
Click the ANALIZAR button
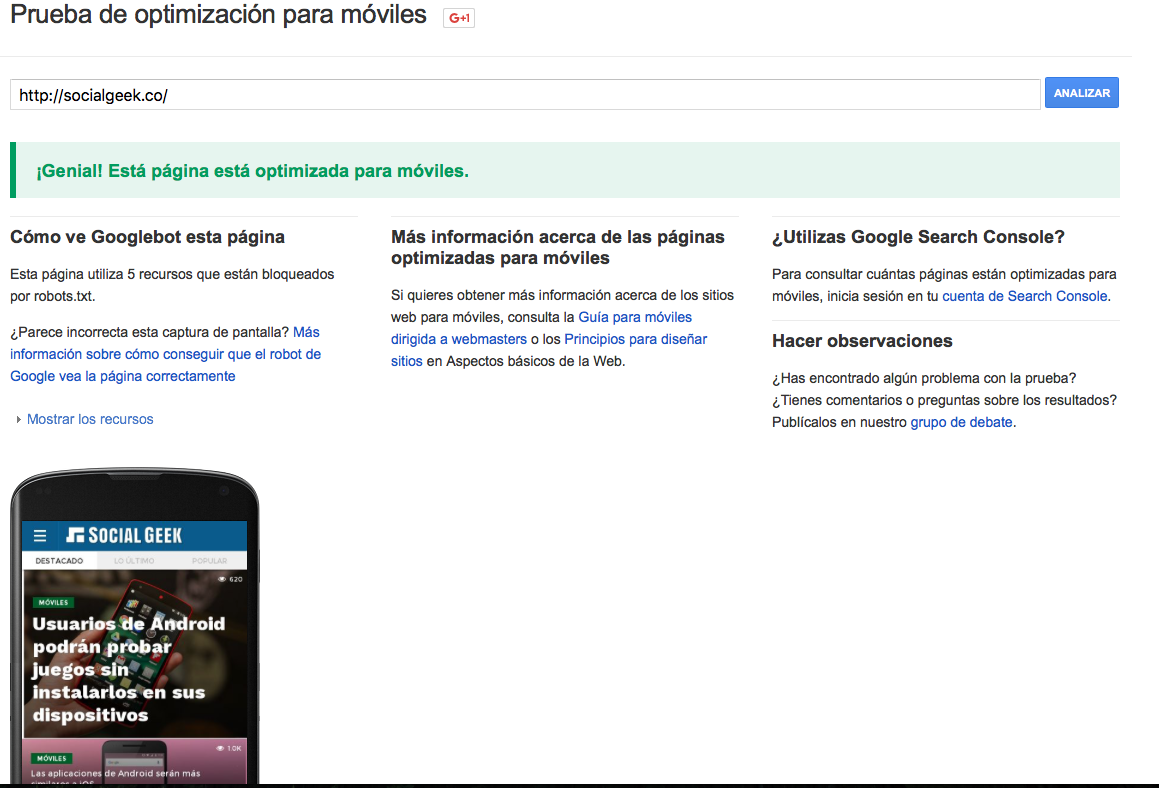(x=1081, y=92)
